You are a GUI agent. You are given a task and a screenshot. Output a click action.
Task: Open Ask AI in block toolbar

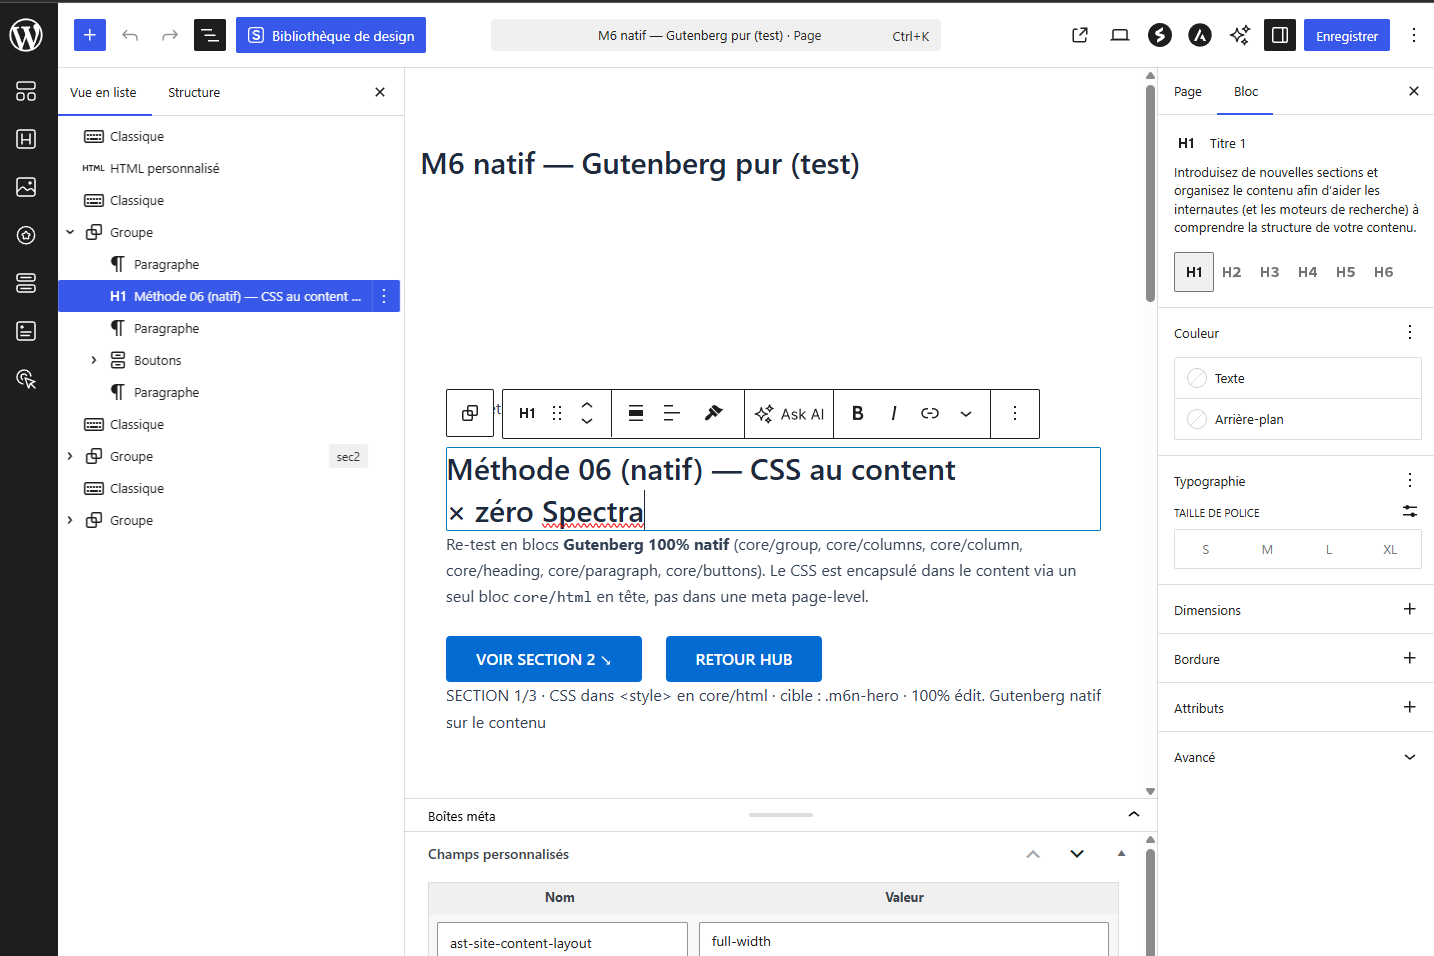coord(789,413)
